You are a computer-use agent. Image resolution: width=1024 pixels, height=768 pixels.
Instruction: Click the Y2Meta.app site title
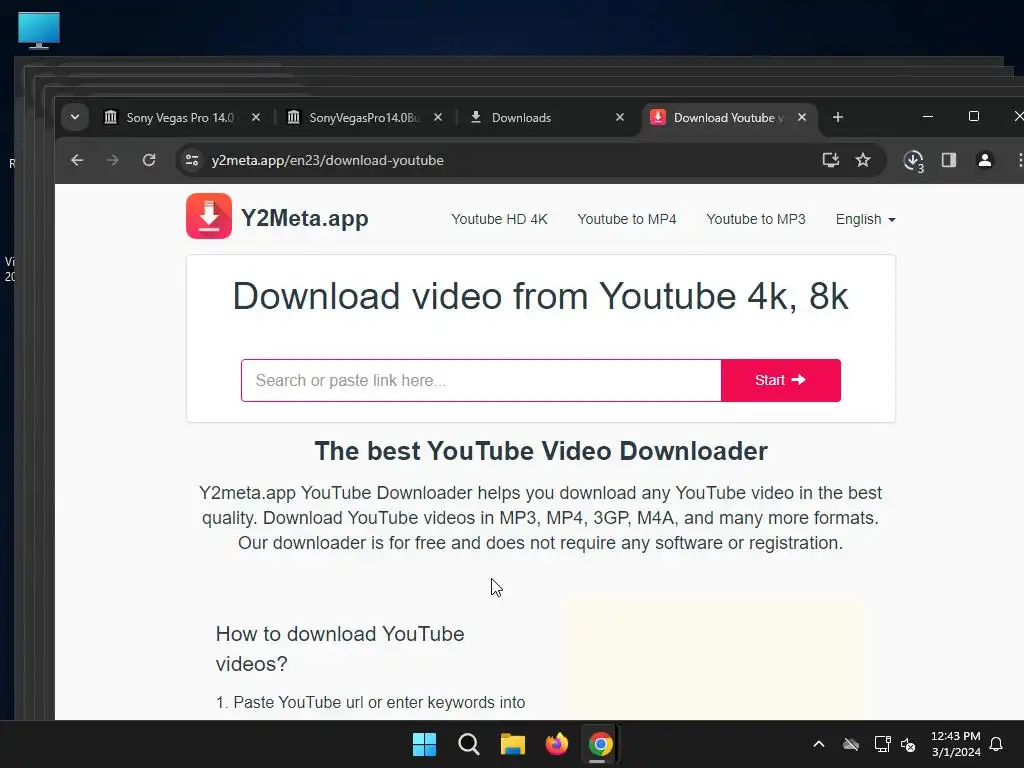(x=305, y=217)
